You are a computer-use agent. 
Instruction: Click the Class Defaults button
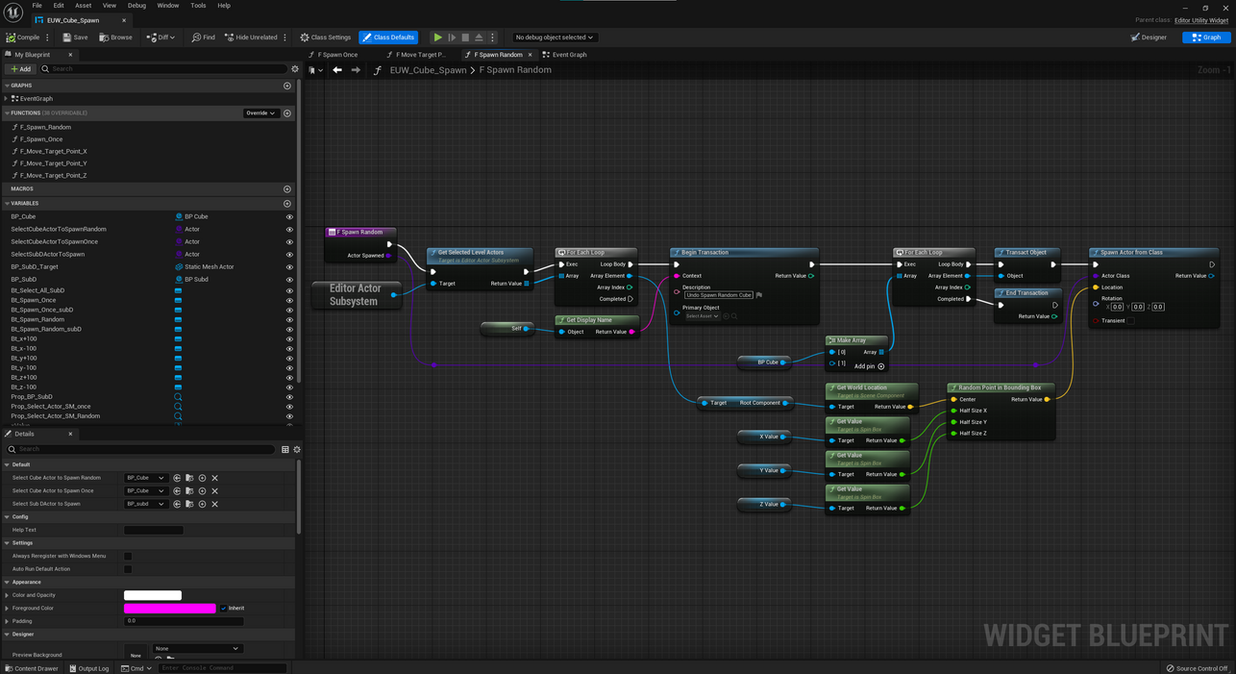point(388,37)
